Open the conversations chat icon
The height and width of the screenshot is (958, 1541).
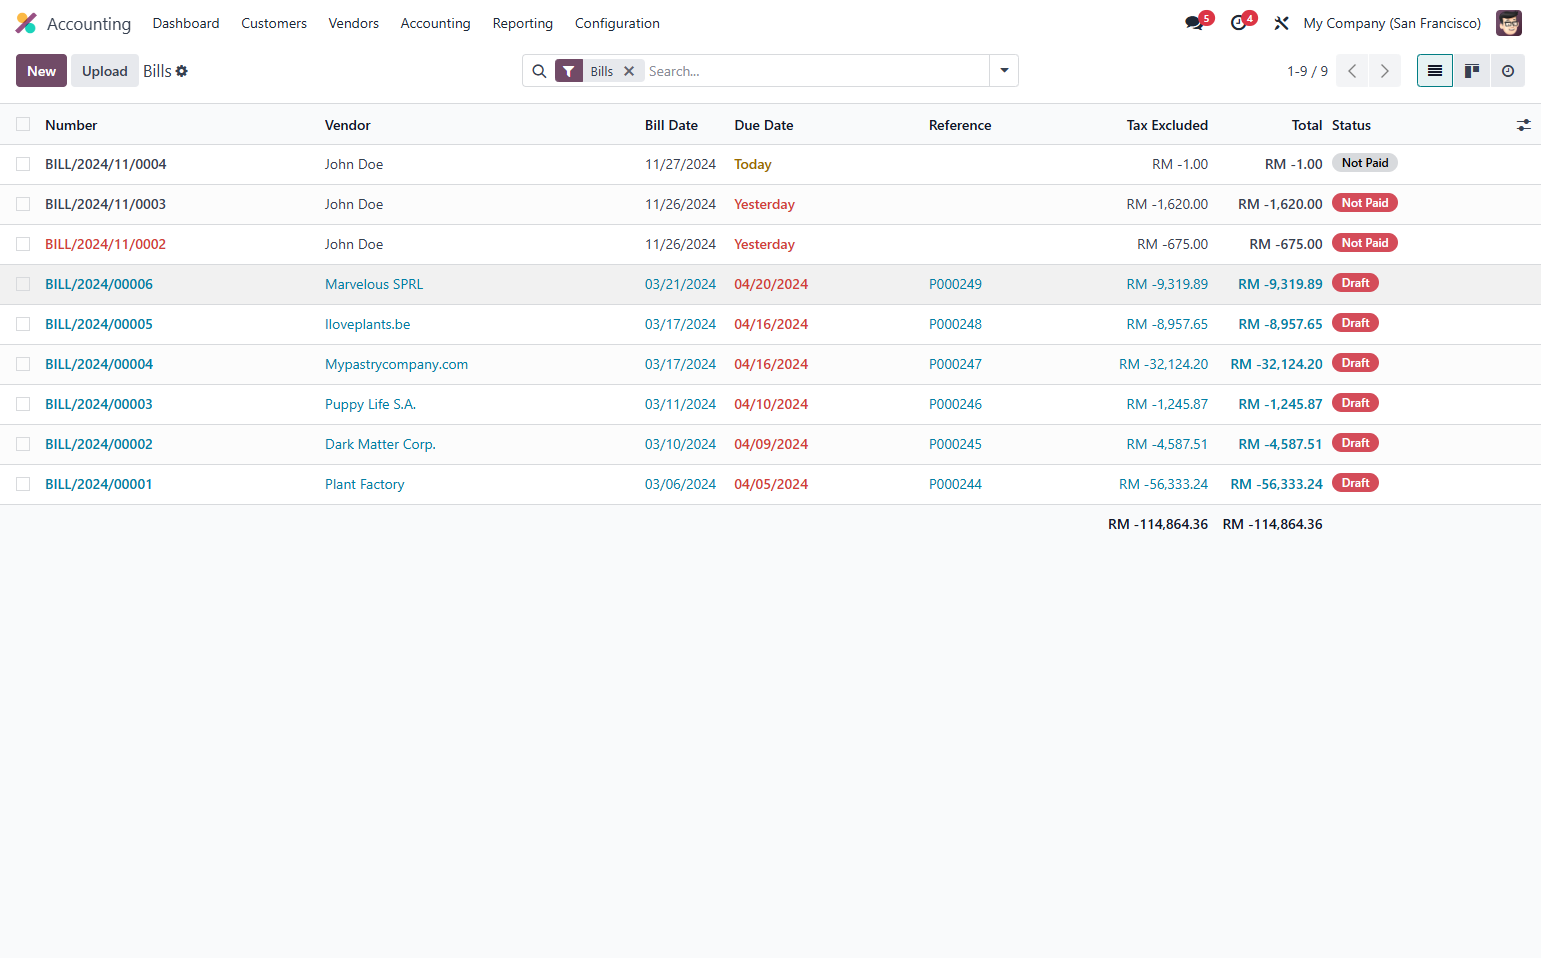tap(1194, 23)
